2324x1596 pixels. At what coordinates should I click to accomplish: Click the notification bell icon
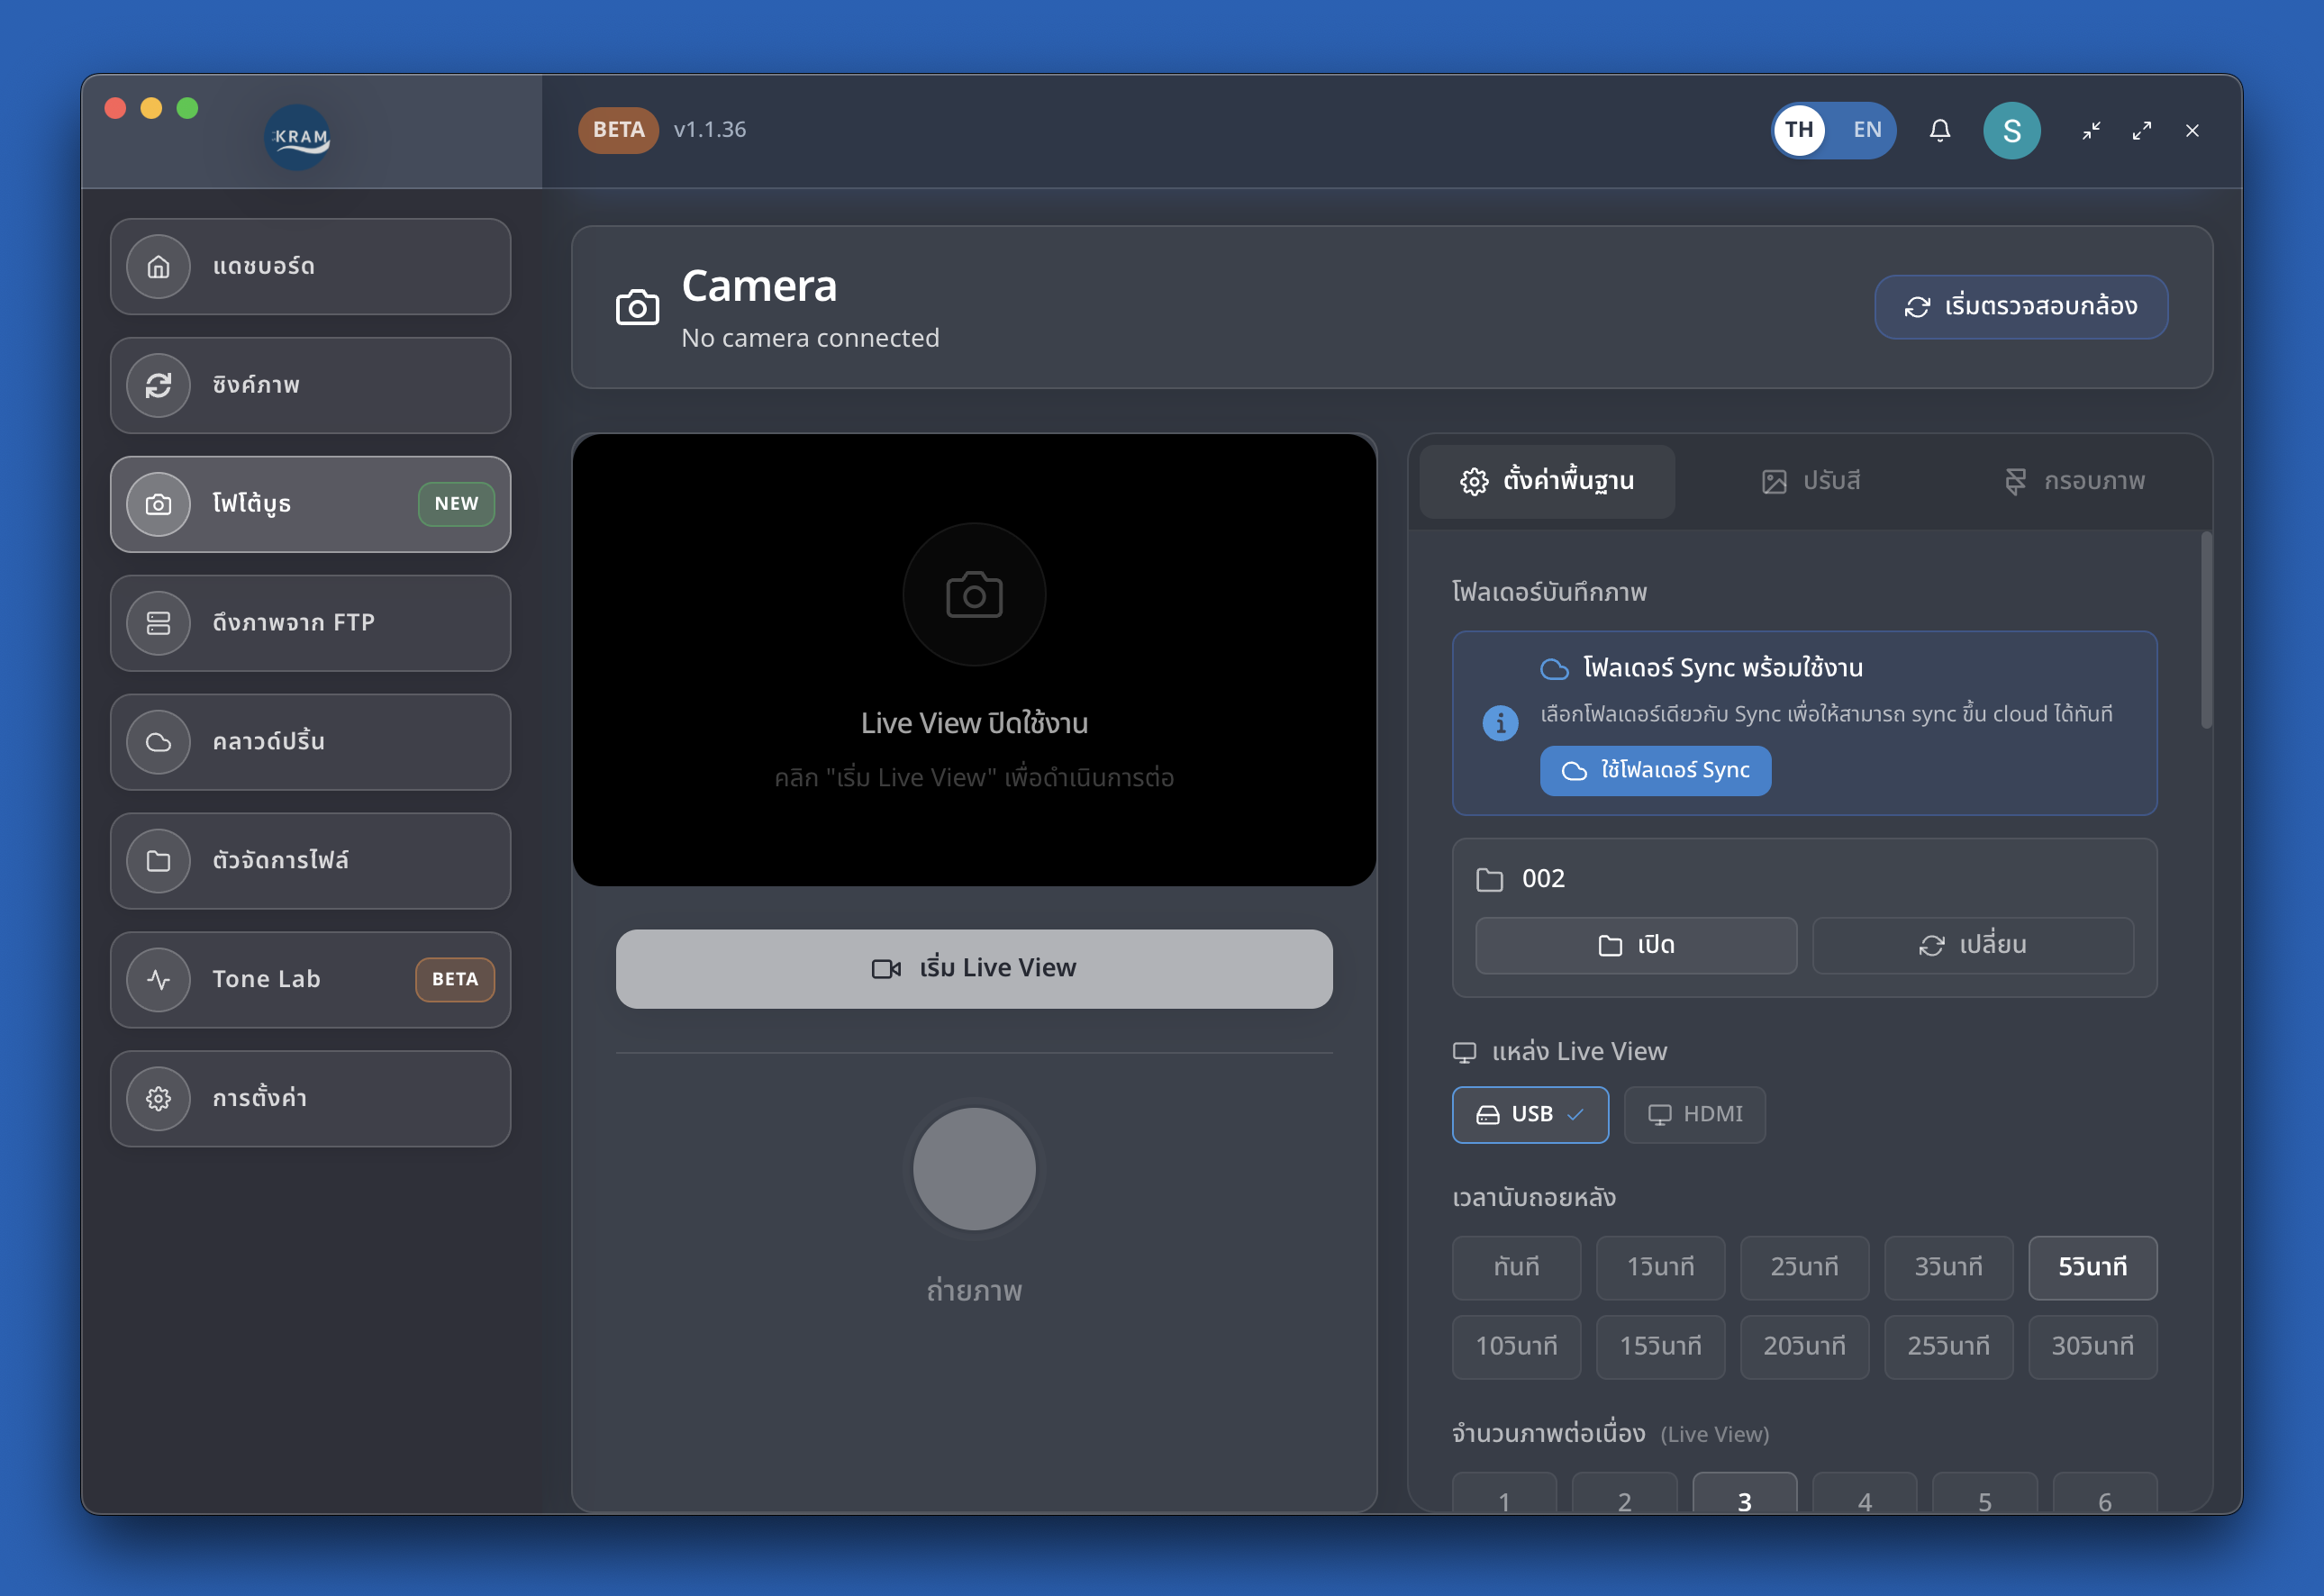pos(1939,130)
